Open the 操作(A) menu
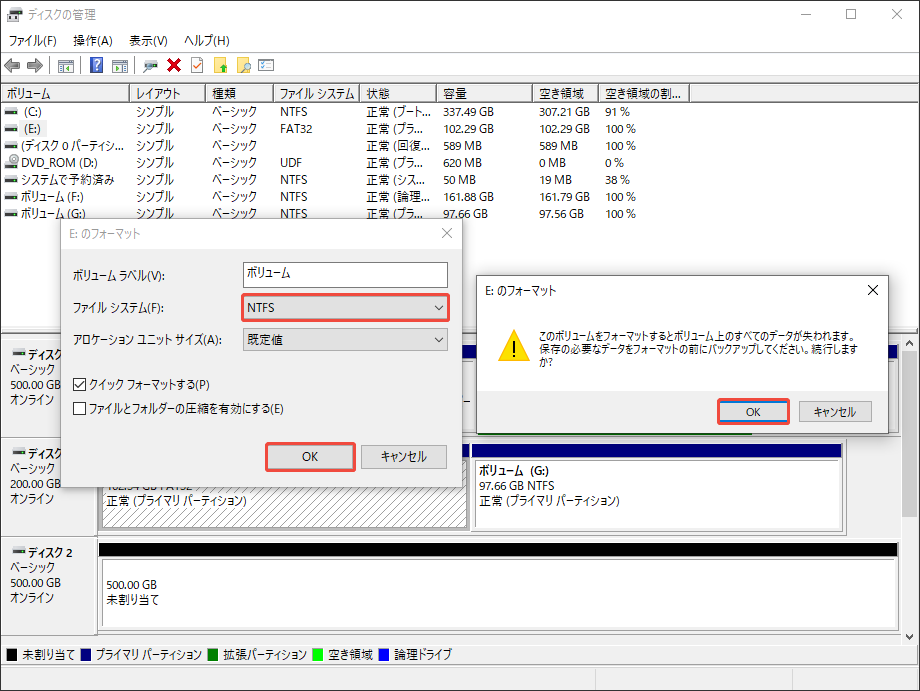 point(92,40)
